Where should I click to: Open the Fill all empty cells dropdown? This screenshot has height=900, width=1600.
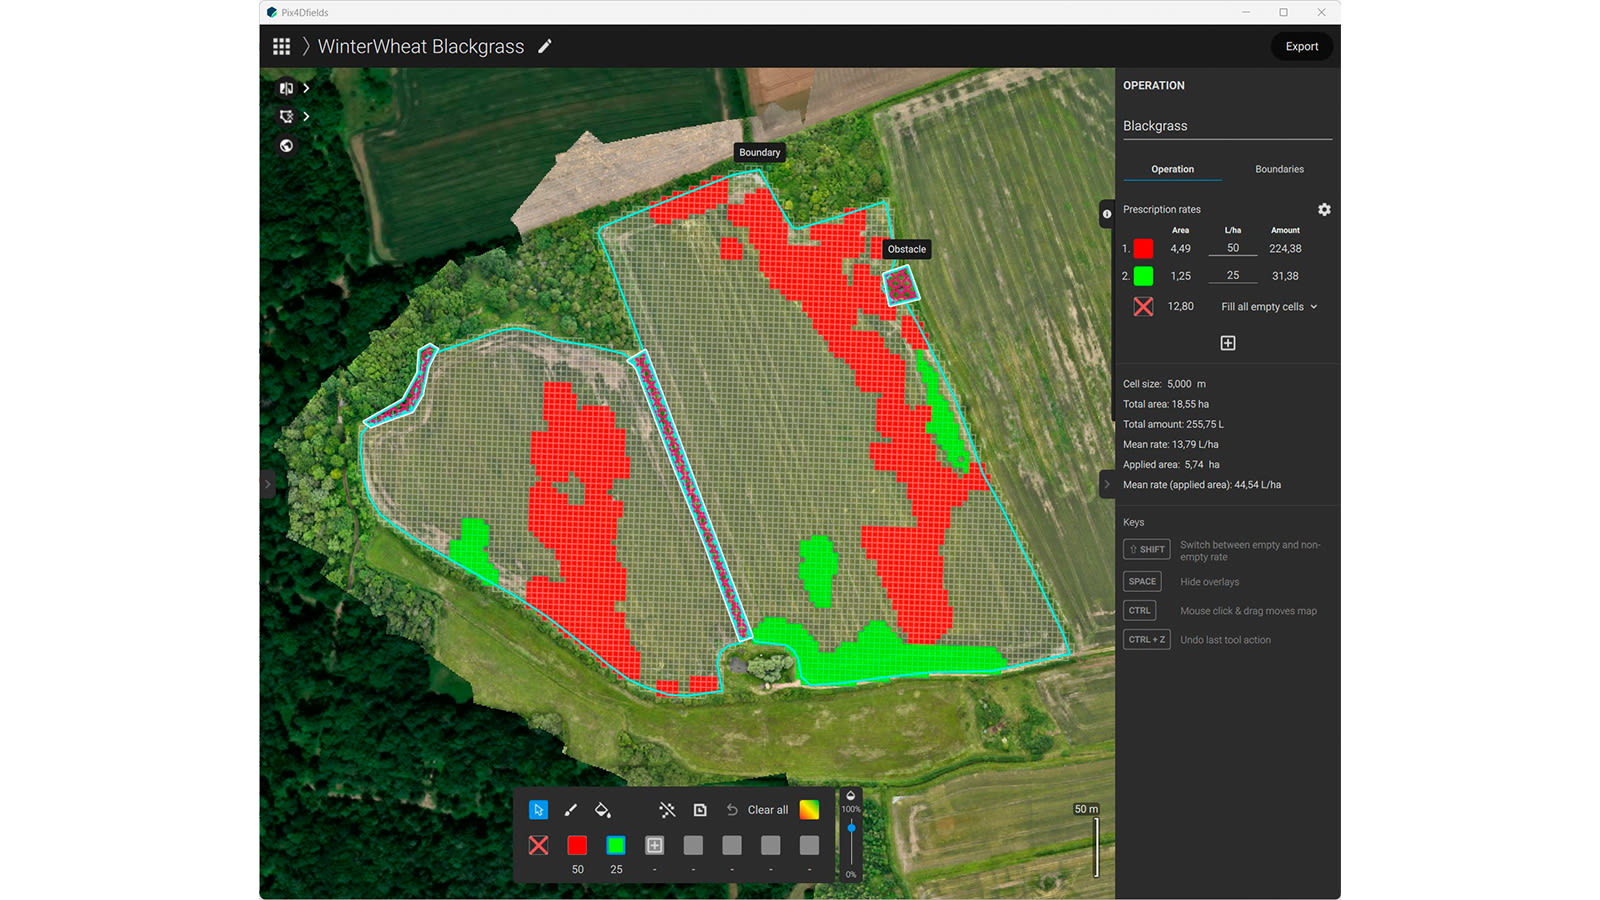pyautogui.click(x=1267, y=306)
